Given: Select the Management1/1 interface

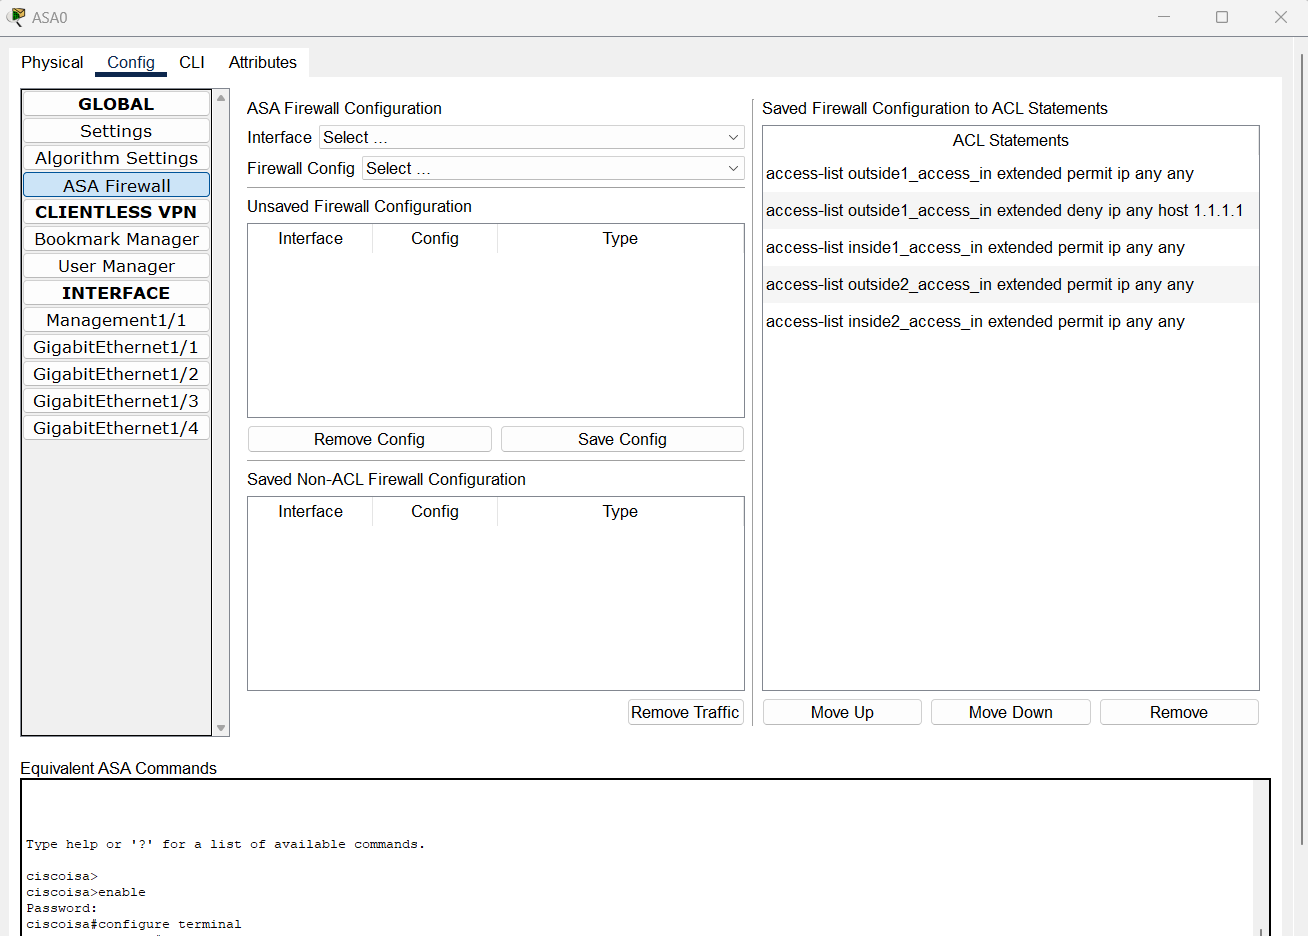Looking at the screenshot, I should click(x=115, y=319).
